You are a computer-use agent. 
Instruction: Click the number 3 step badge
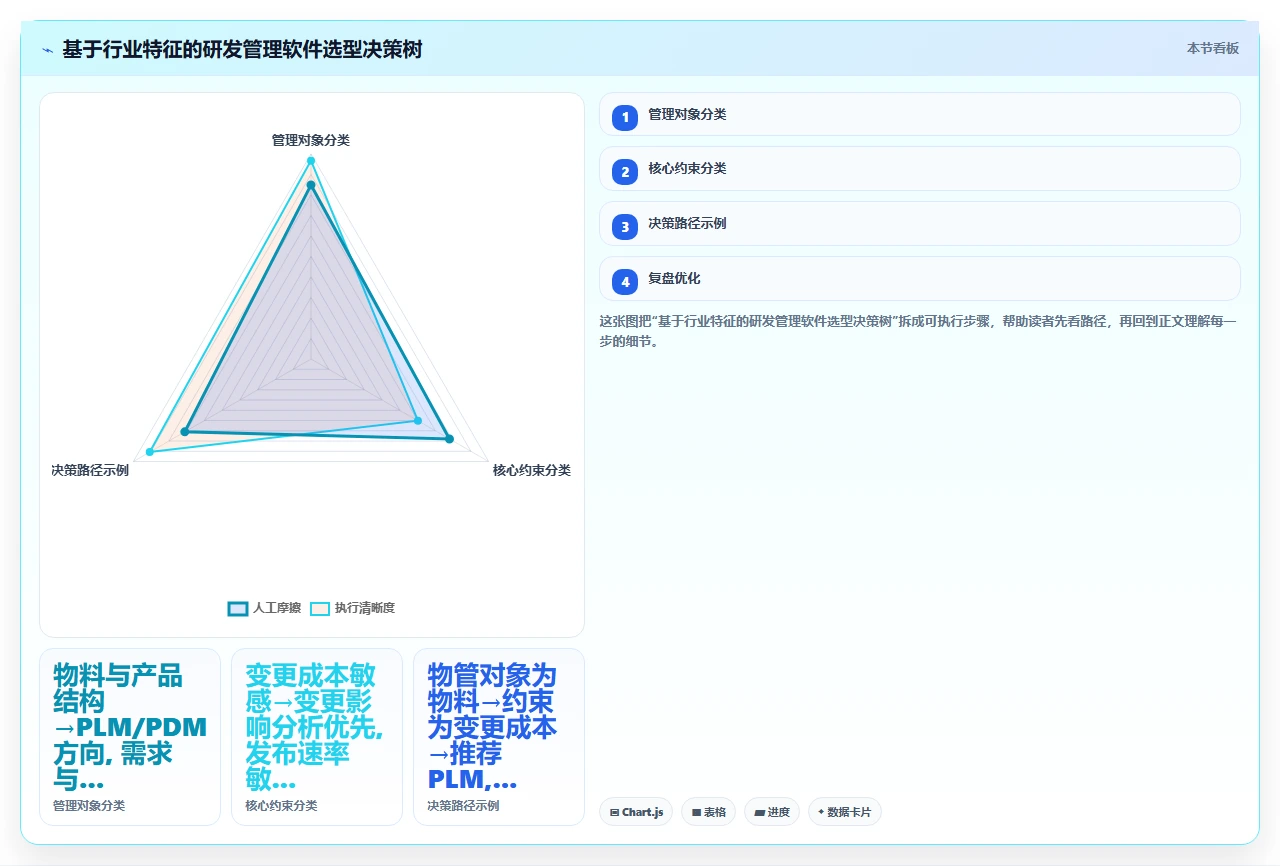[625, 226]
